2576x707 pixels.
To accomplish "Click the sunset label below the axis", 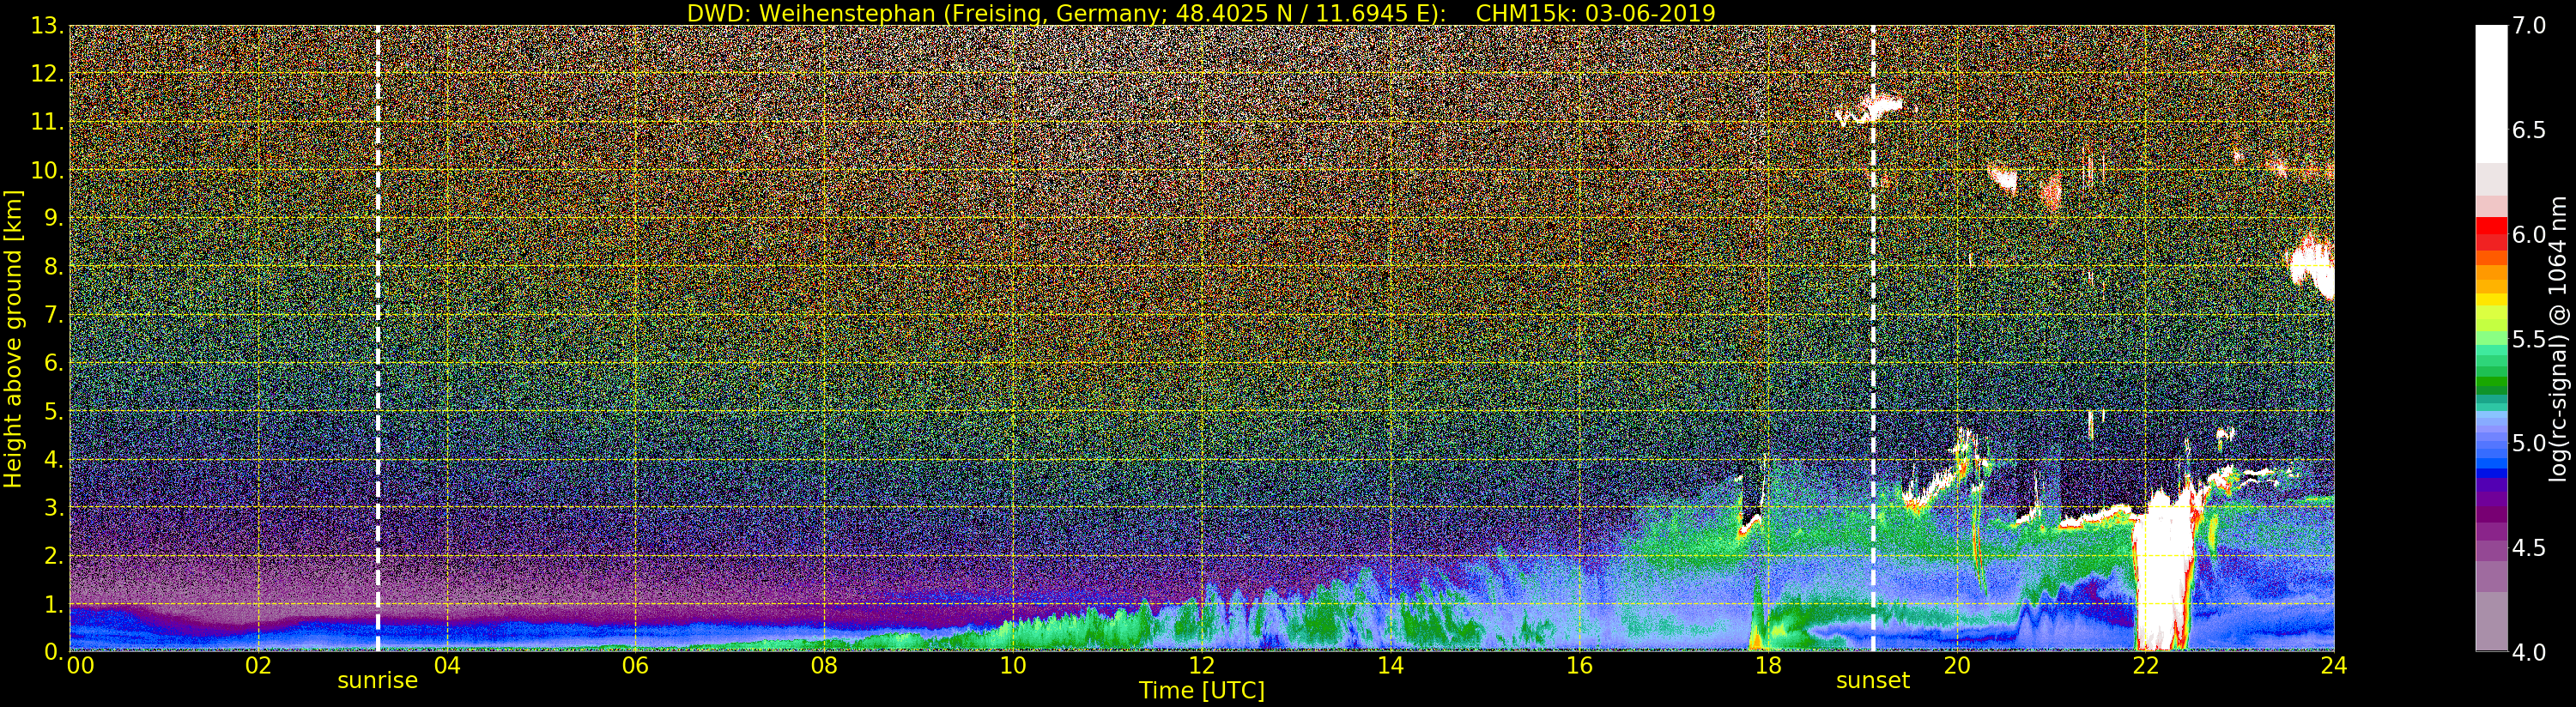I will [1872, 681].
